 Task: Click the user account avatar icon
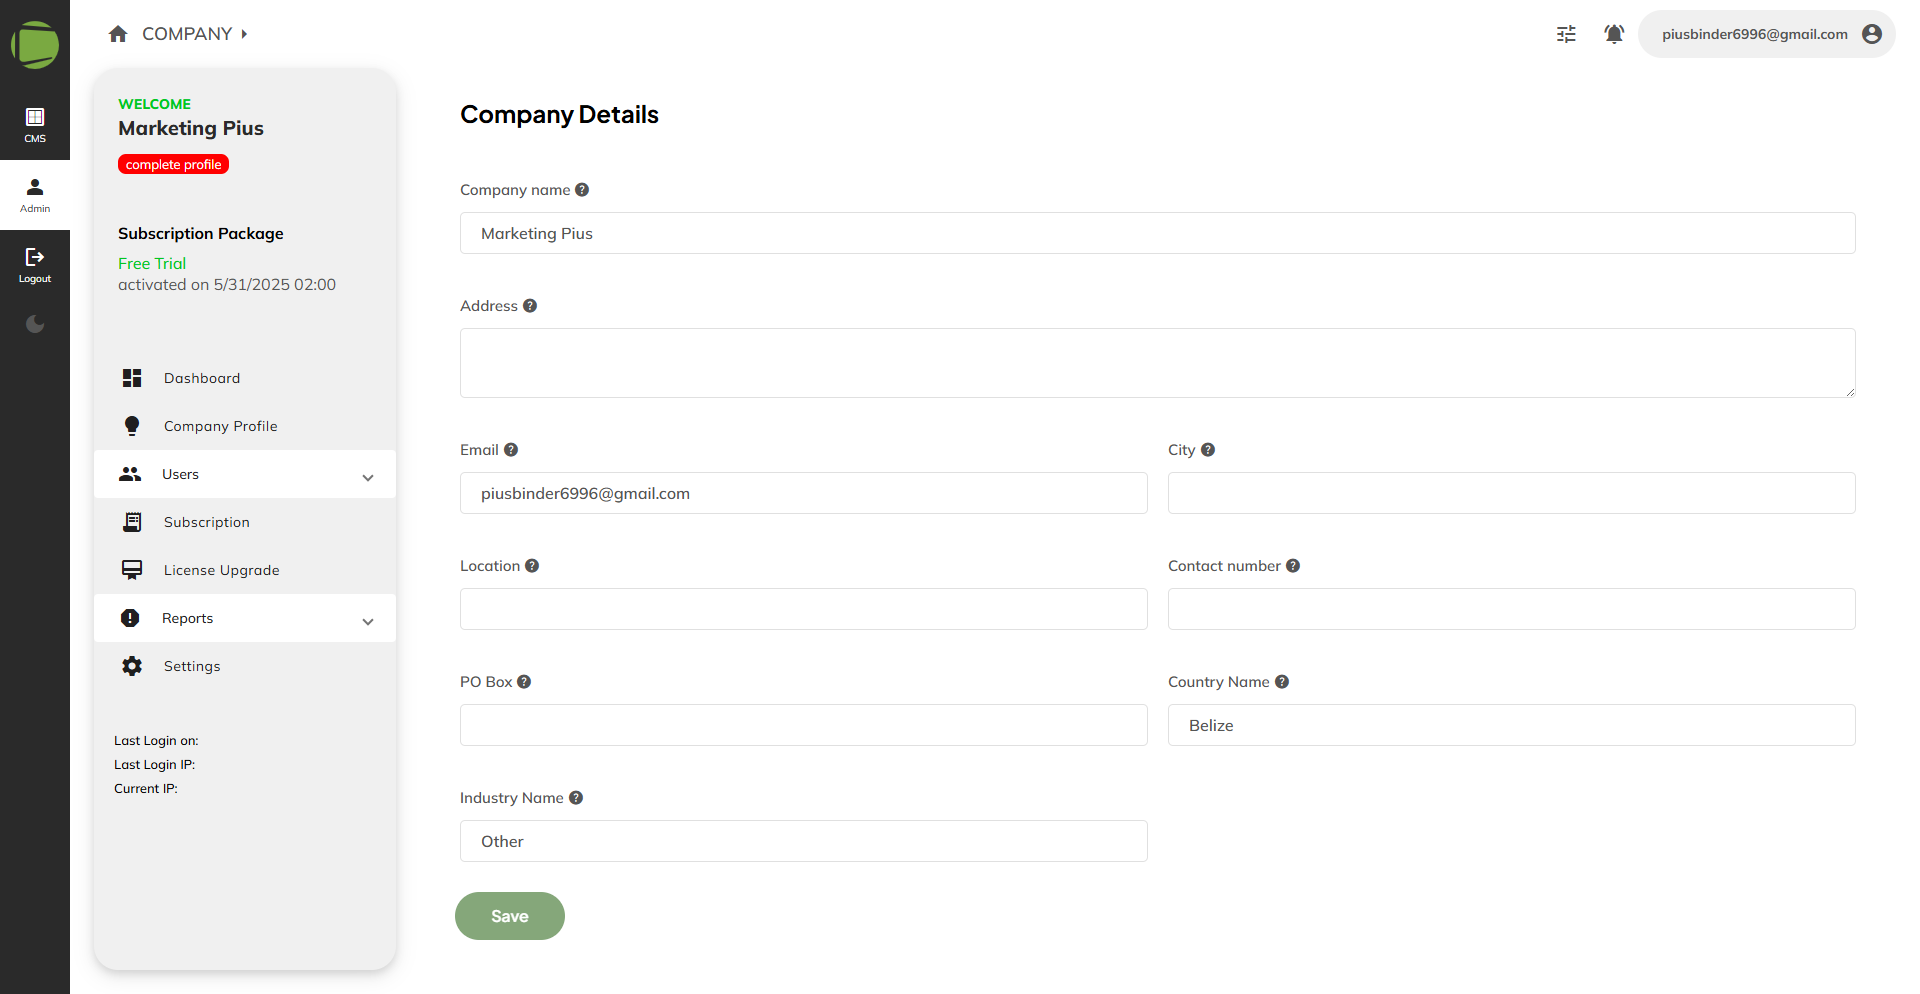(1872, 34)
